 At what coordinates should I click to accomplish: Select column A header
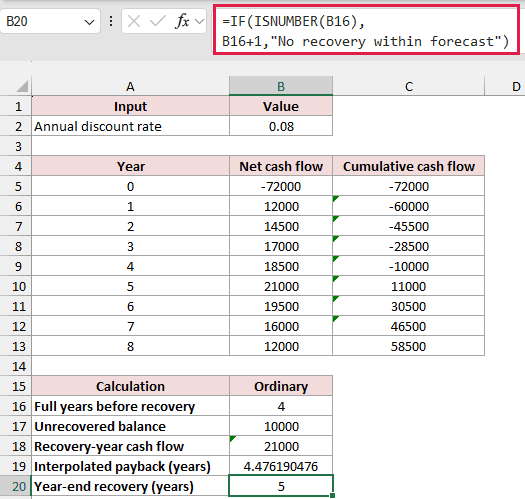coord(131,86)
